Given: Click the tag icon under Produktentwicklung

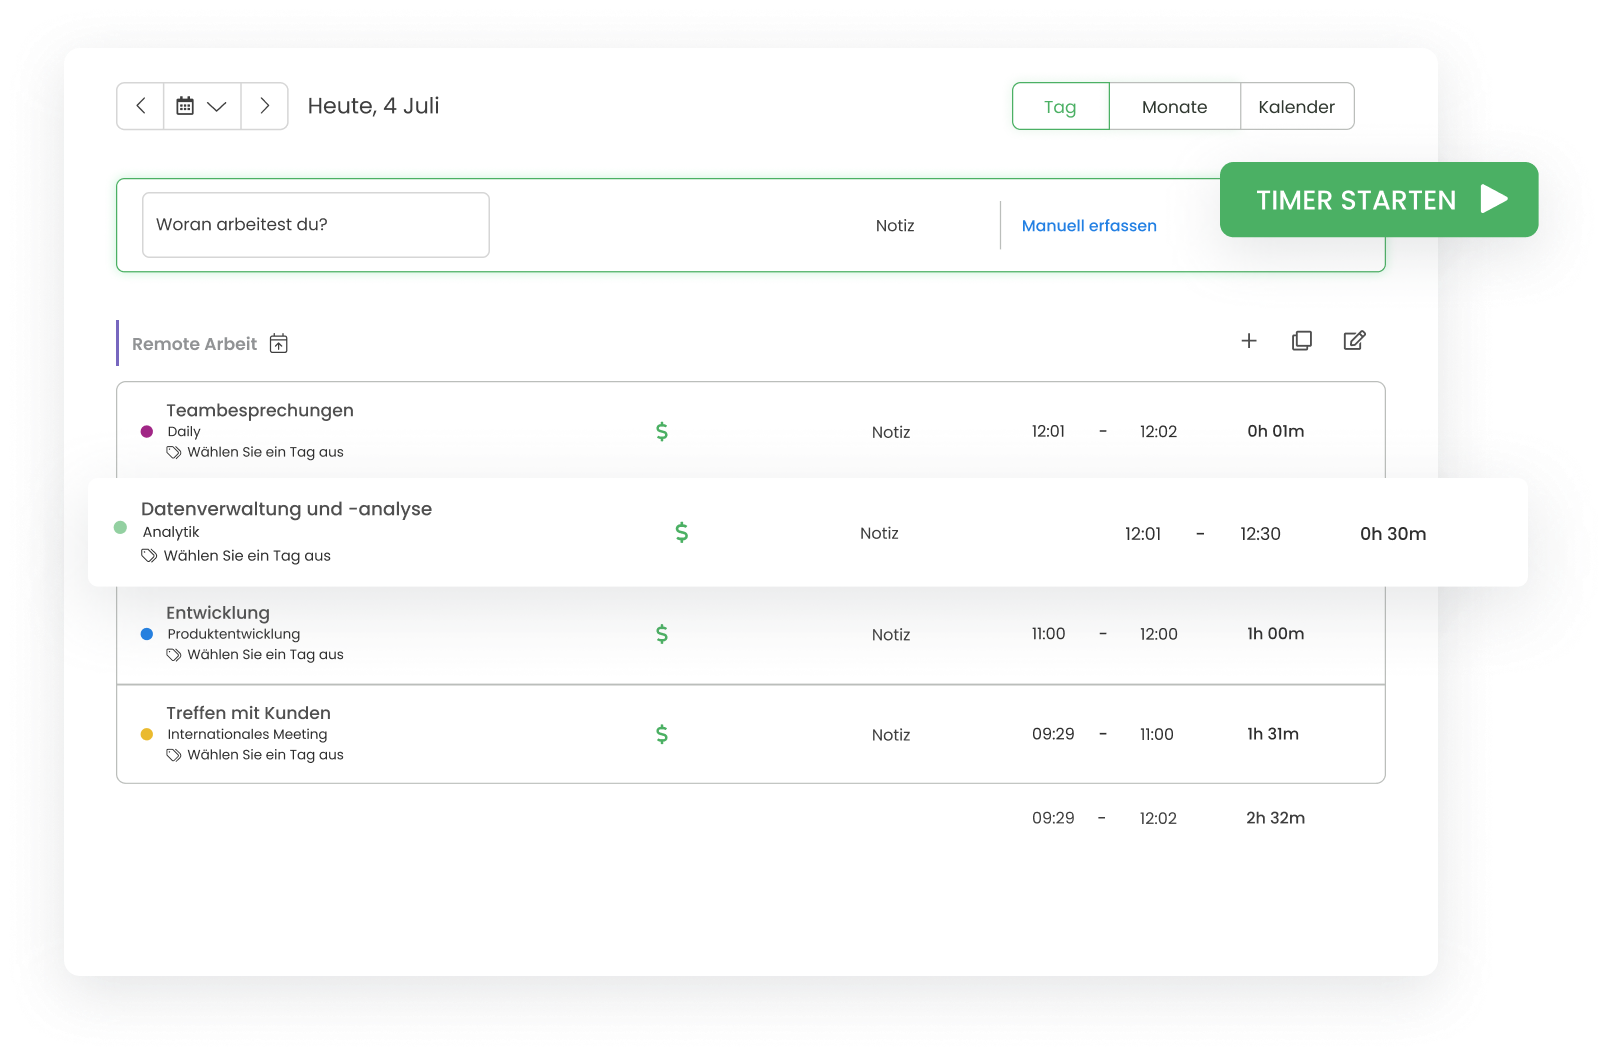Looking at the screenshot, I should coord(174,655).
